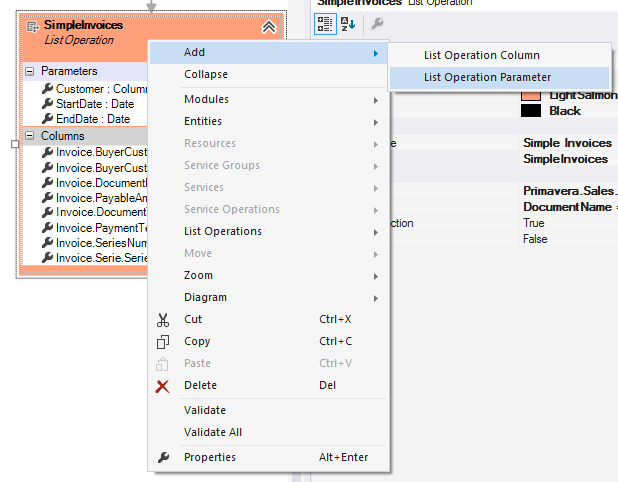Click the Simple Invoices property value

[x=568, y=143]
